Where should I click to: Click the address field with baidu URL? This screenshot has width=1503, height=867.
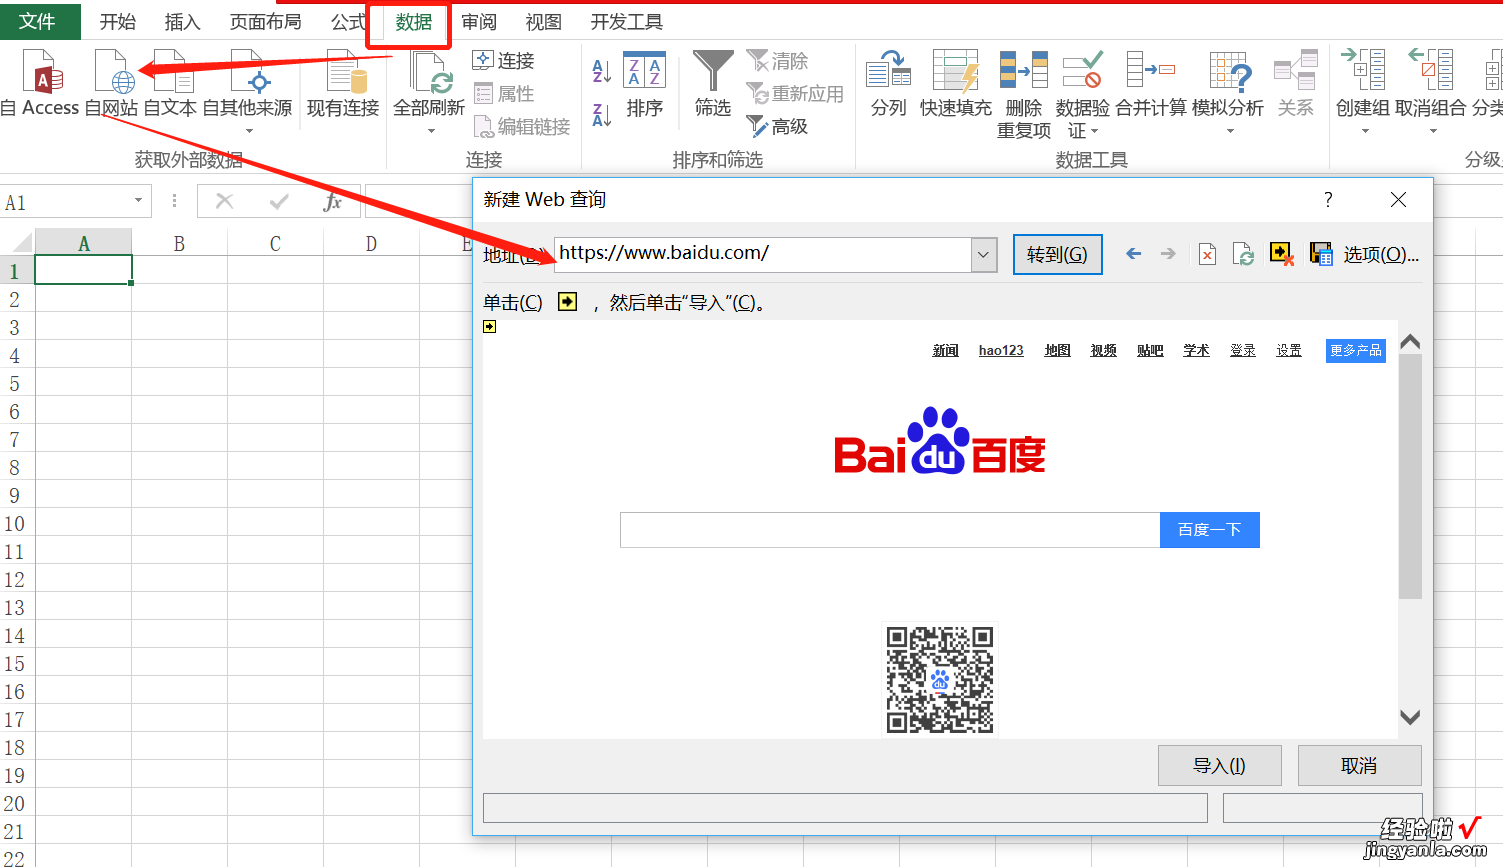pos(763,255)
